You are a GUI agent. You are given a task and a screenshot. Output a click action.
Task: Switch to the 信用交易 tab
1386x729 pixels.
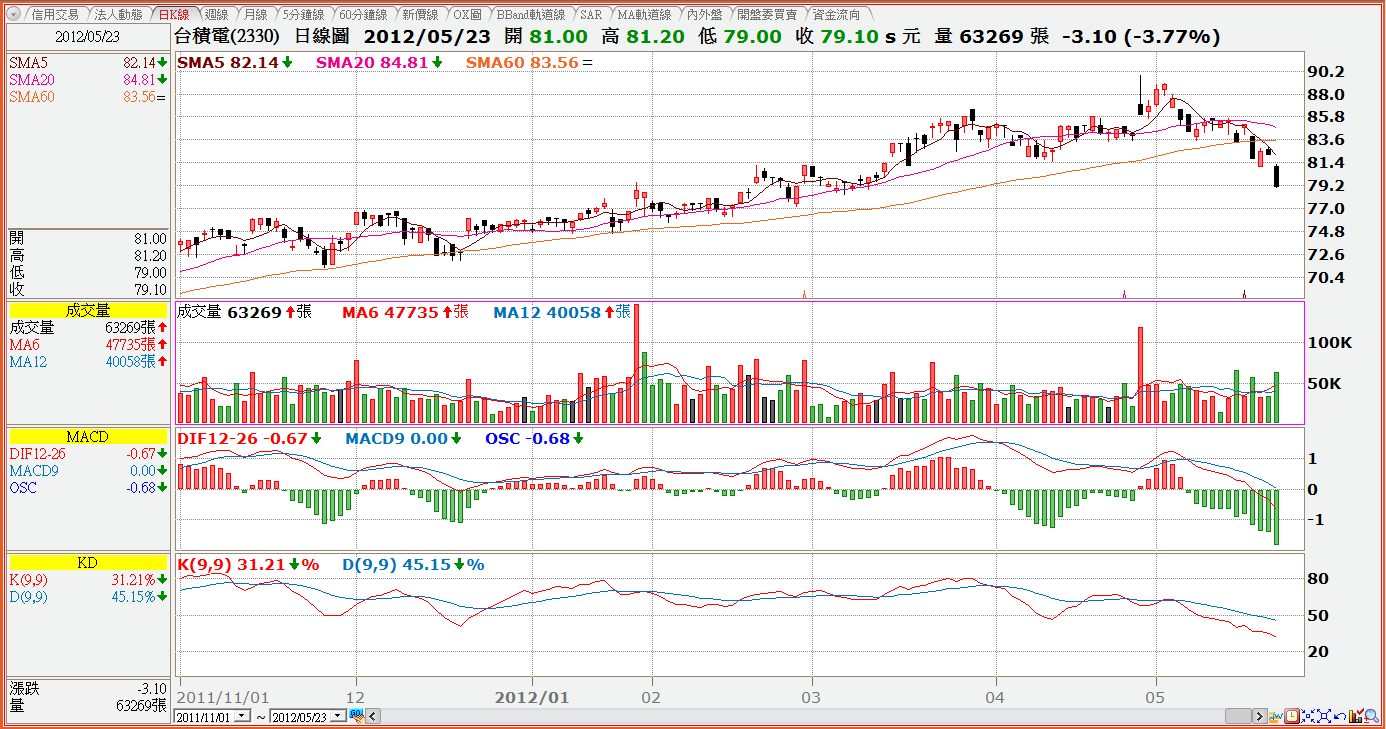[x=55, y=15]
